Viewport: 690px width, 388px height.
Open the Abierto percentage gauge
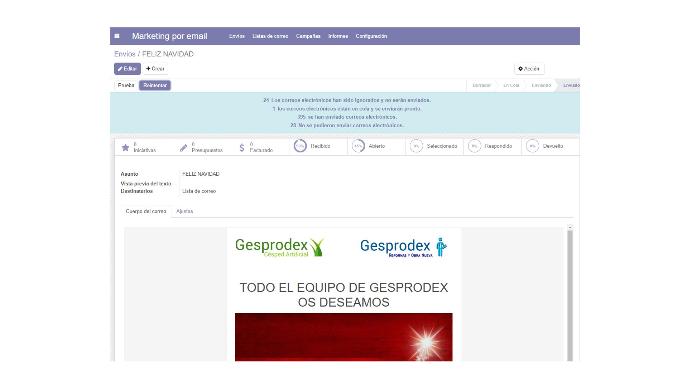point(358,146)
